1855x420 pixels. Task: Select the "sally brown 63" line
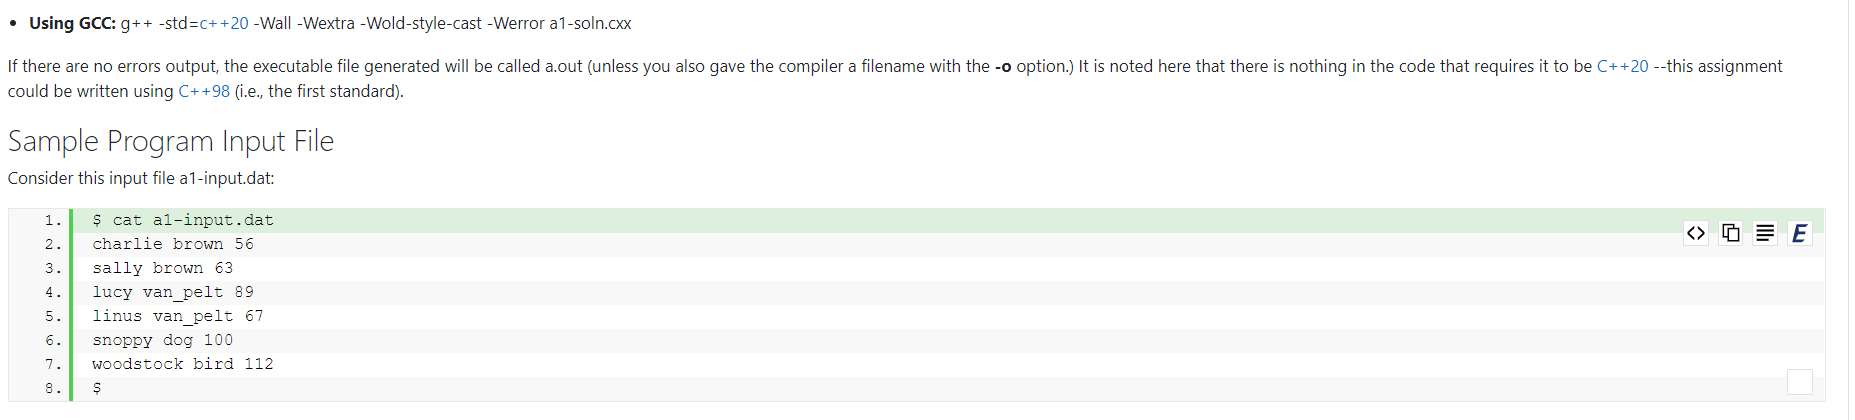(x=162, y=268)
